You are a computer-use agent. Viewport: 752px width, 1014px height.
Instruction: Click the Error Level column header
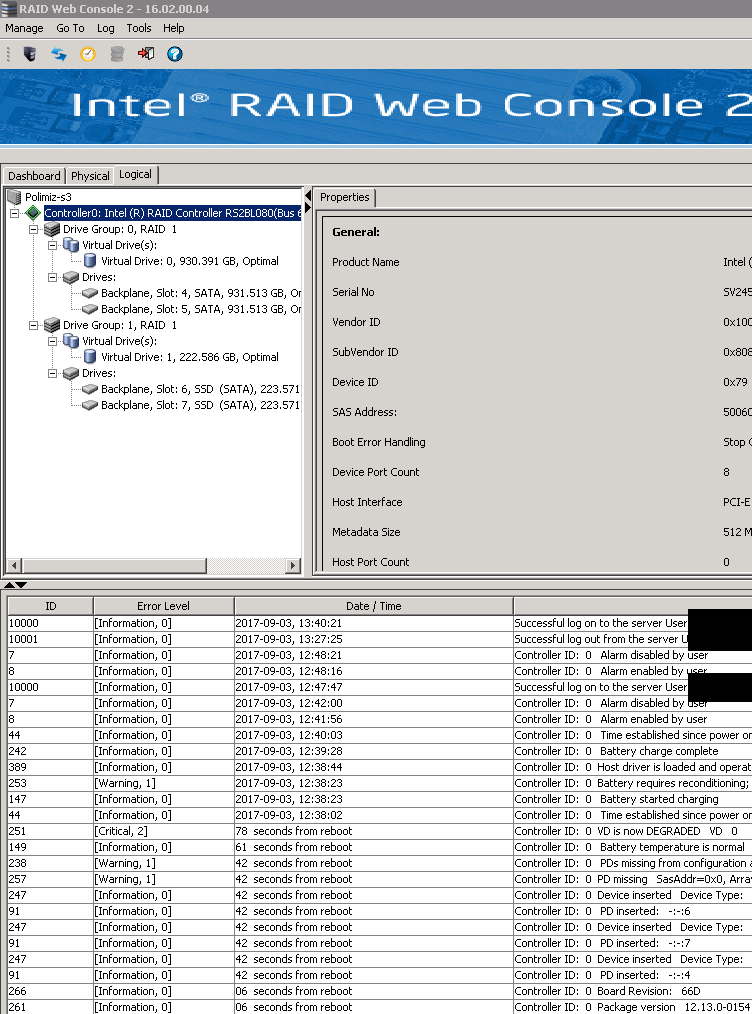click(x=163, y=606)
